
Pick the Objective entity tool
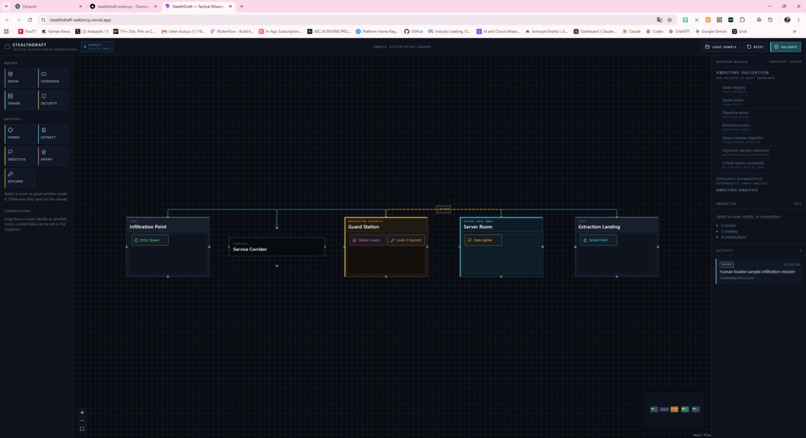20,155
